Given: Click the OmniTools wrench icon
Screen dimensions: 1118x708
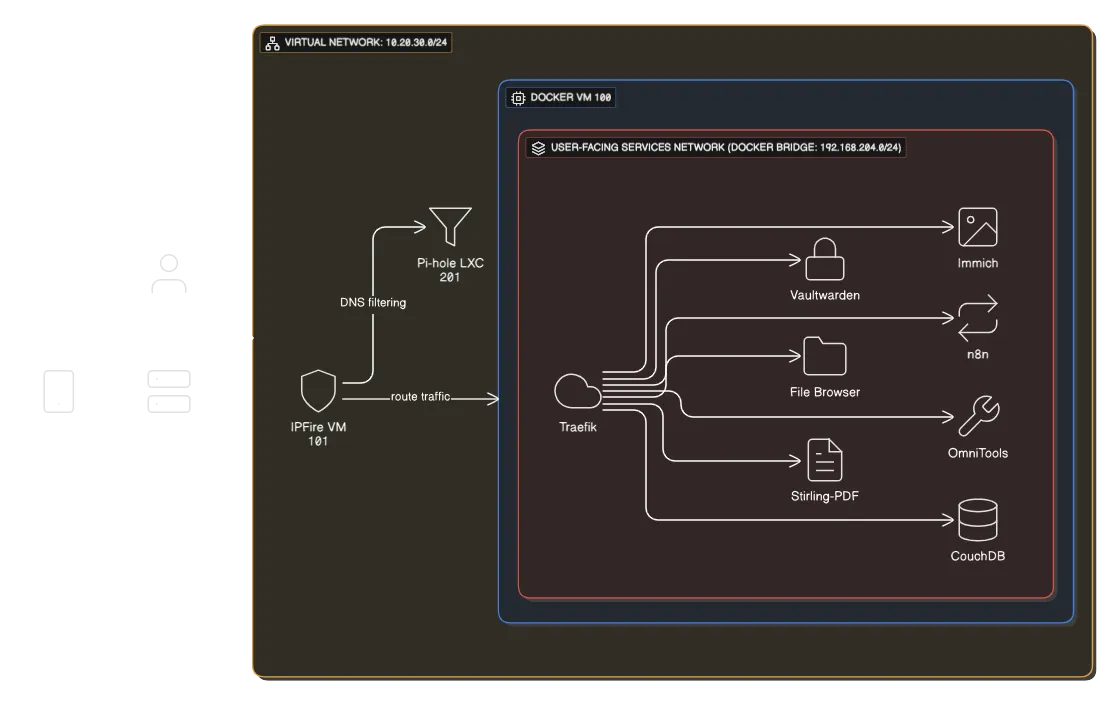Looking at the screenshot, I should (979, 415).
